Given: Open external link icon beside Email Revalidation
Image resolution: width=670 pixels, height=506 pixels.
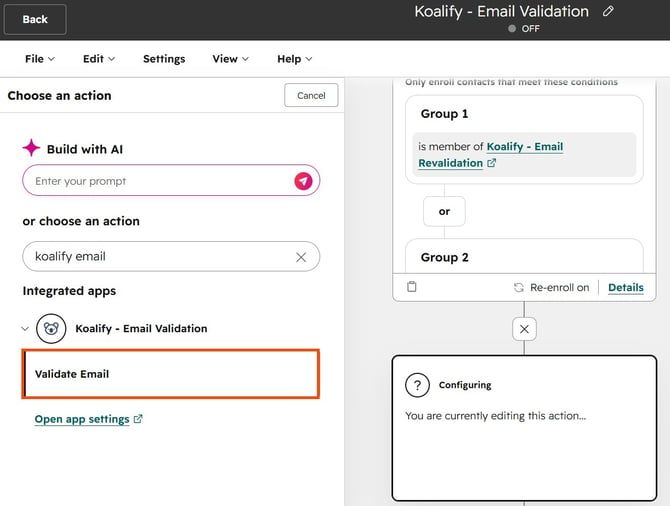Looking at the screenshot, I should [x=491, y=163].
